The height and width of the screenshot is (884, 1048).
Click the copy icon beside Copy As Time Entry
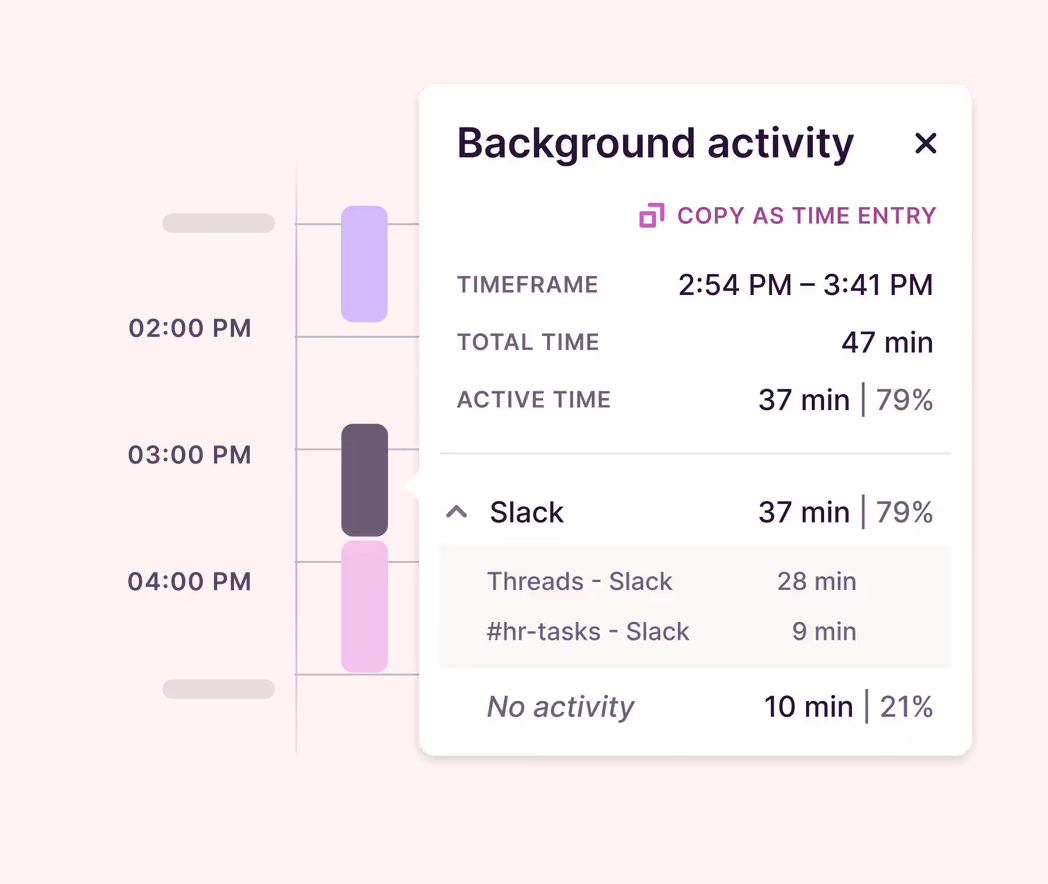[x=652, y=216]
